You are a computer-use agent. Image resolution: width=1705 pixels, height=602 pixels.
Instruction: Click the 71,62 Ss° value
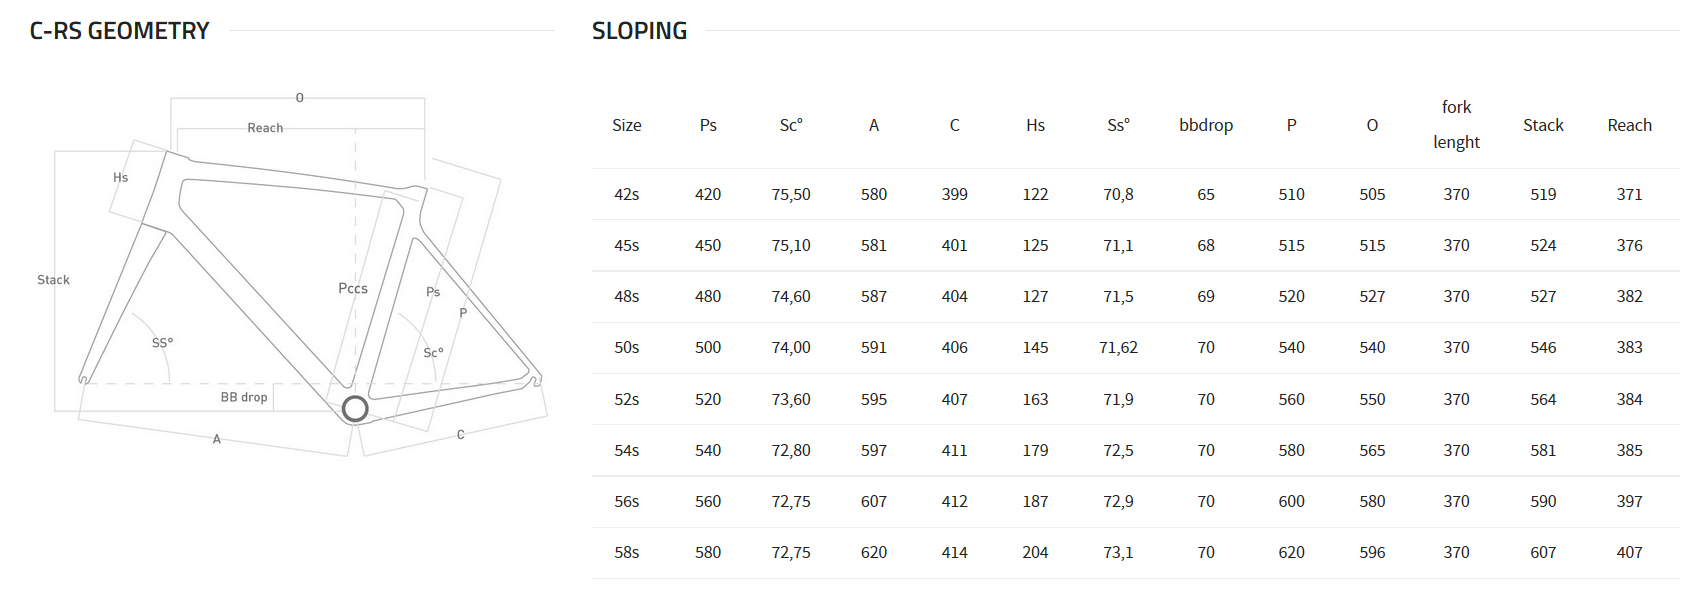click(x=1118, y=347)
